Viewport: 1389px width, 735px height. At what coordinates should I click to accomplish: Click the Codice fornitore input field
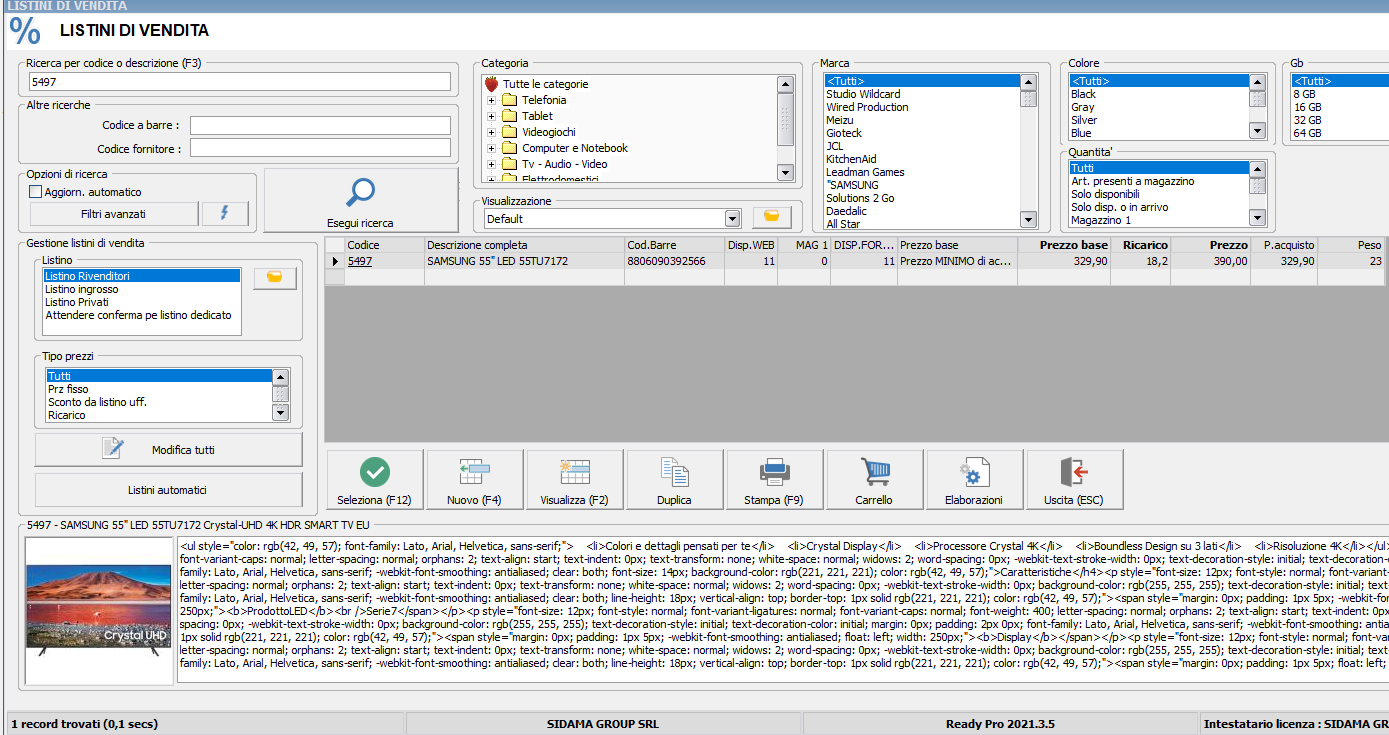321,148
